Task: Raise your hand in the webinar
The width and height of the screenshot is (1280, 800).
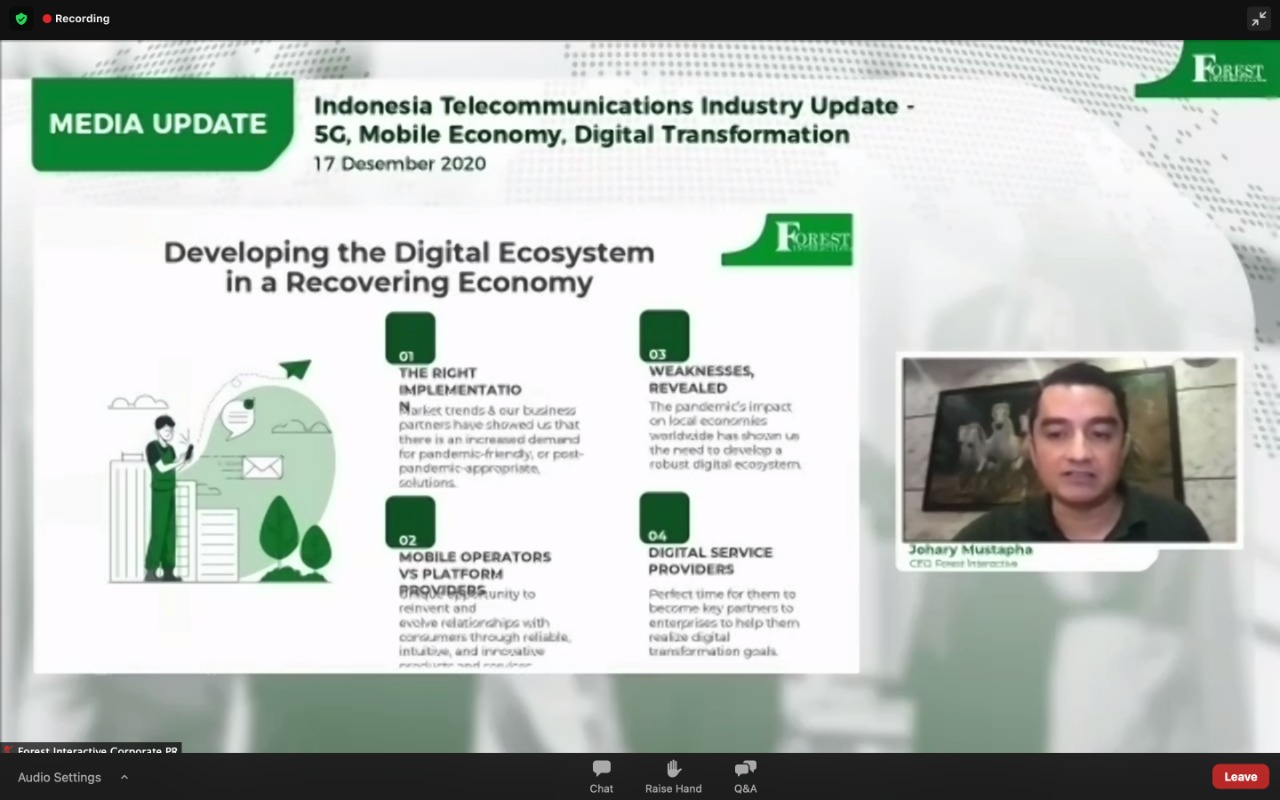Action: 673,775
